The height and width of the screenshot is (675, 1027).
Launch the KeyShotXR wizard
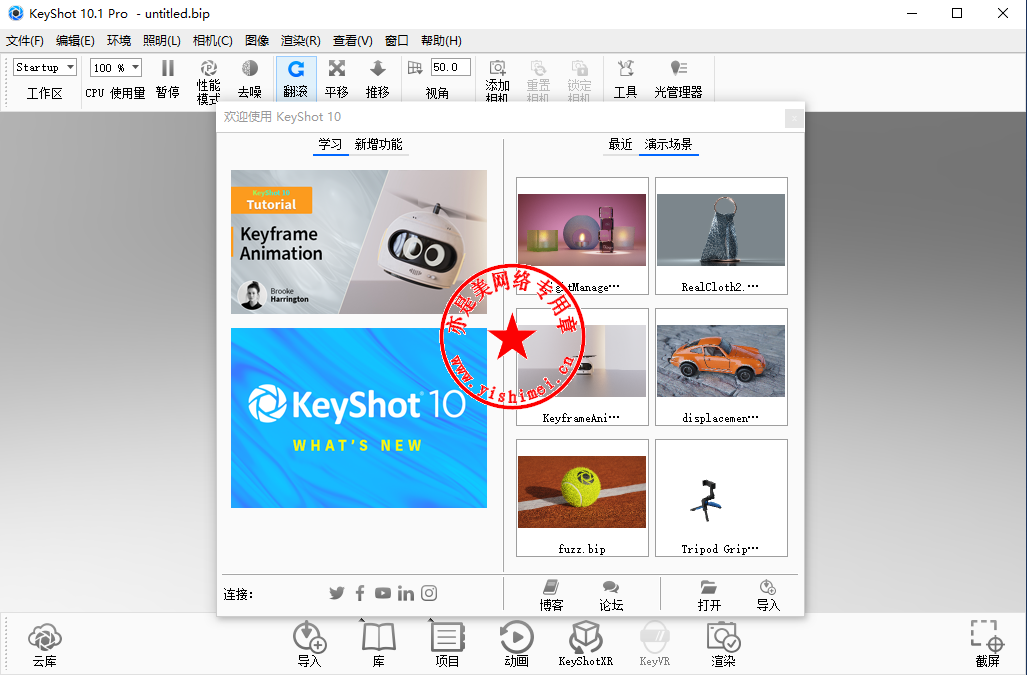tap(586, 645)
